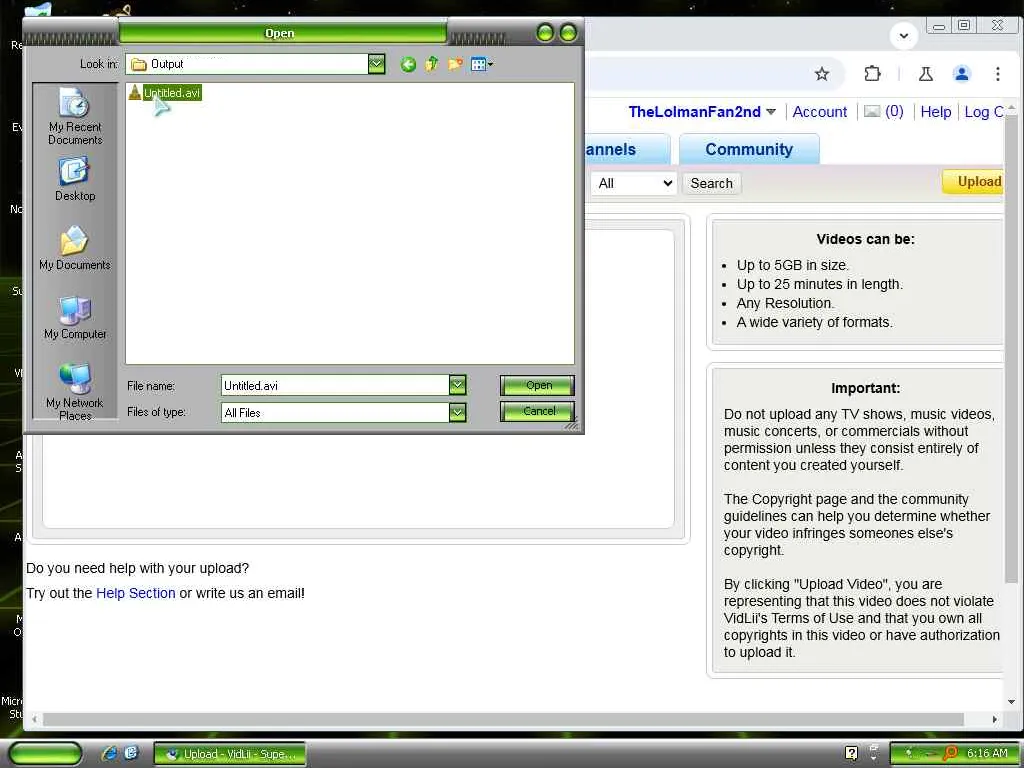
Task: Expand the File name dropdown arrow
Action: [458, 385]
